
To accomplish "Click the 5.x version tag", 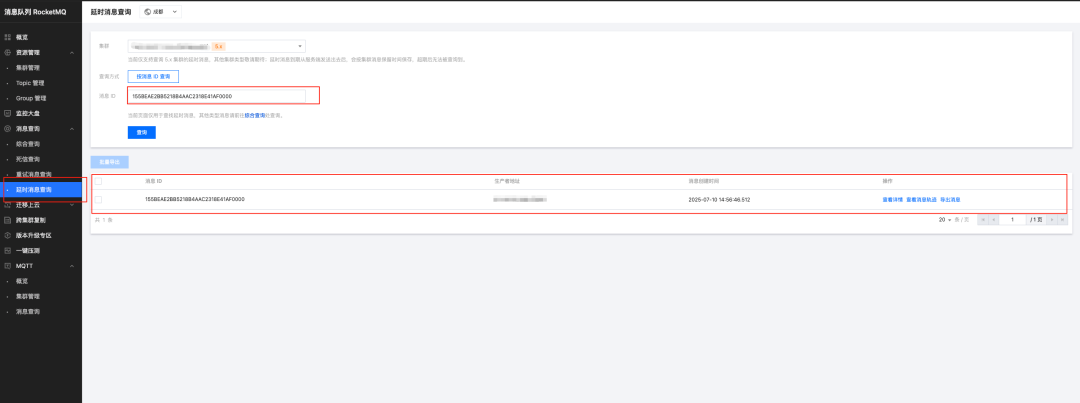I will pyautogui.click(x=218, y=46).
